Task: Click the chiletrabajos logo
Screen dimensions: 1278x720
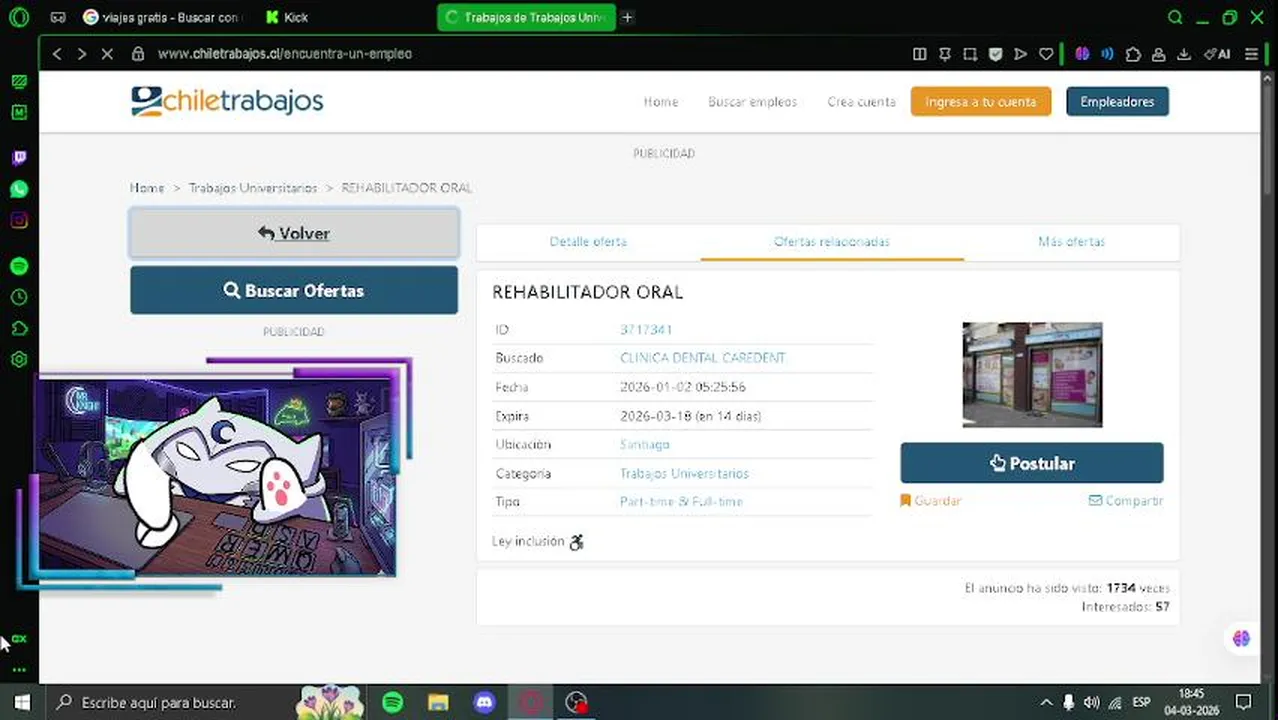Action: [x=227, y=101]
